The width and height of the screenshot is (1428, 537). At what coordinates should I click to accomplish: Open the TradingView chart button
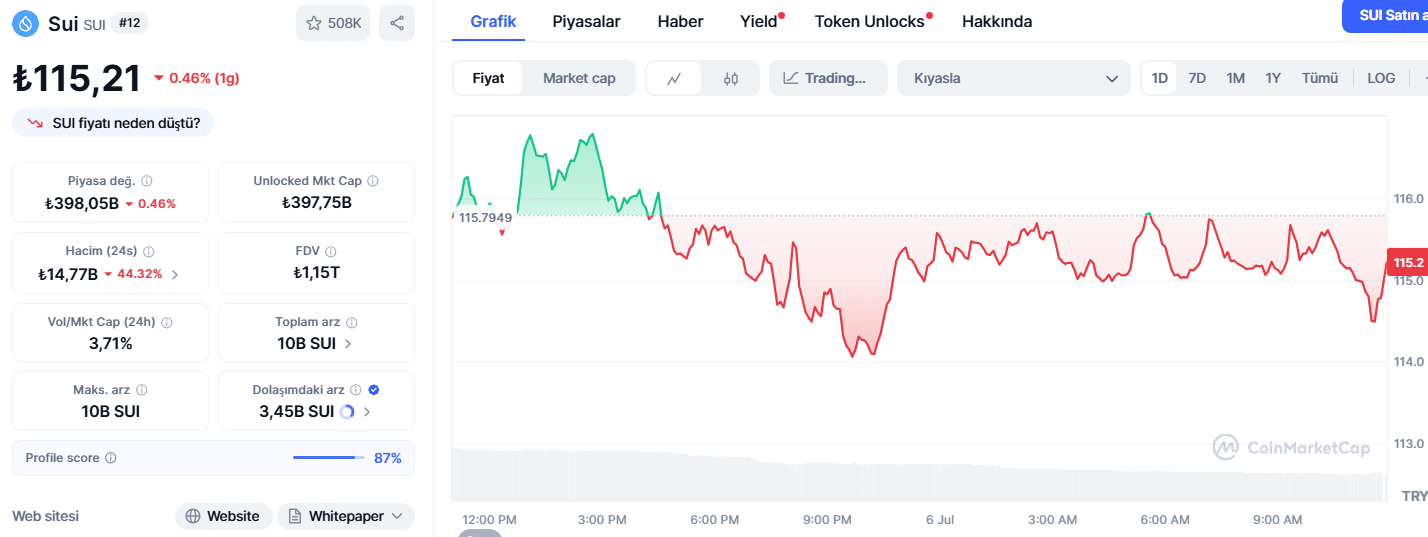coord(828,78)
